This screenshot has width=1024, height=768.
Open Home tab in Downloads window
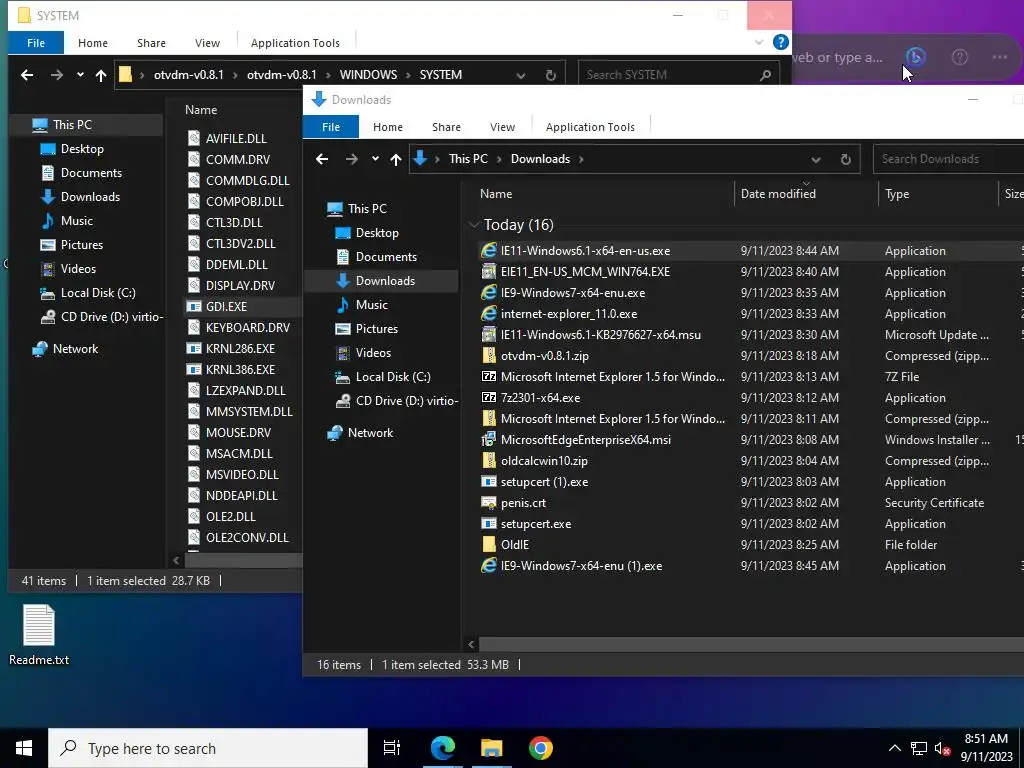(x=388, y=127)
